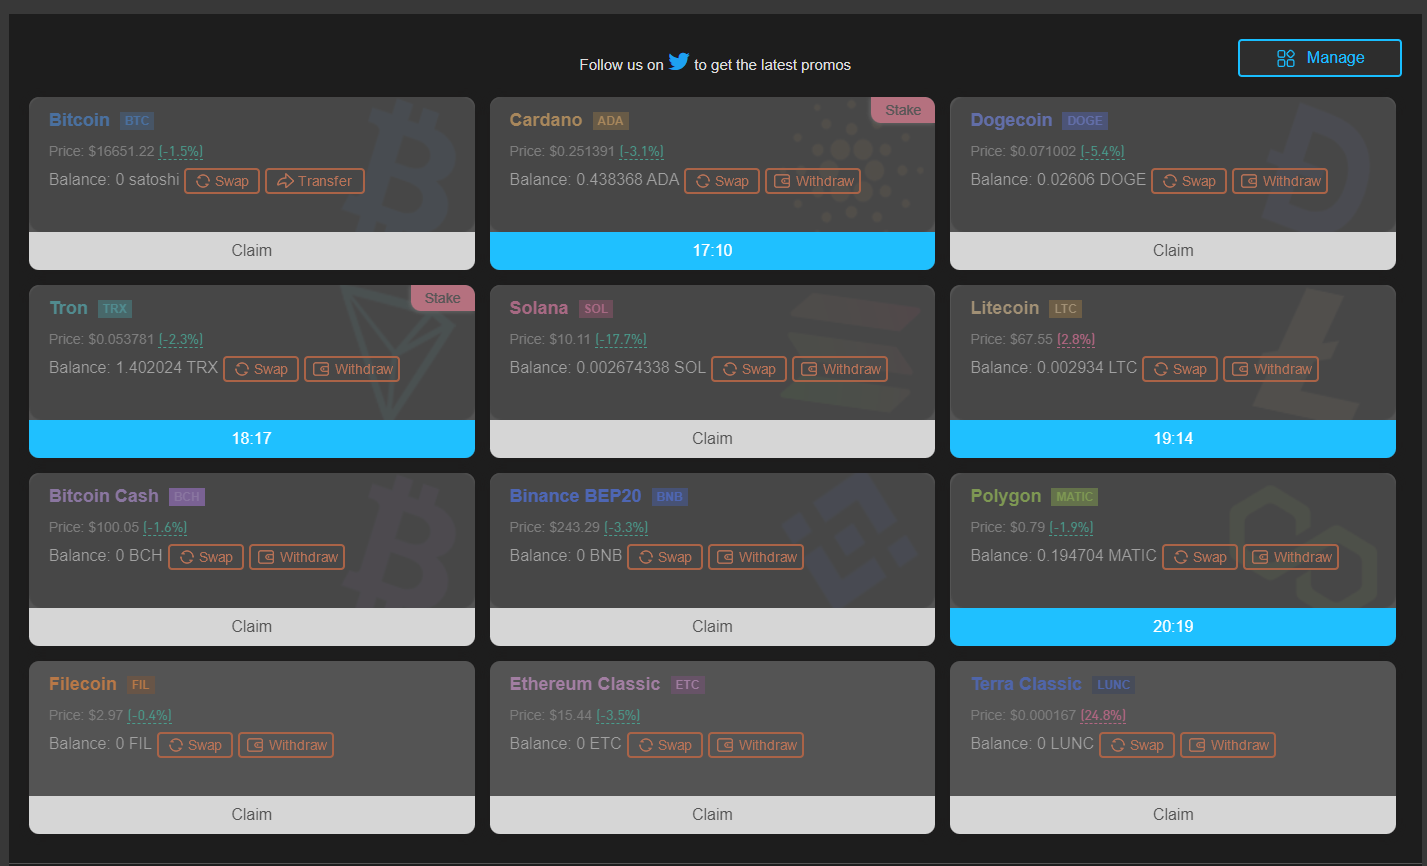Image resolution: width=1427 pixels, height=866 pixels.
Task: Swap Ethereum Classic balance
Action: 665,745
